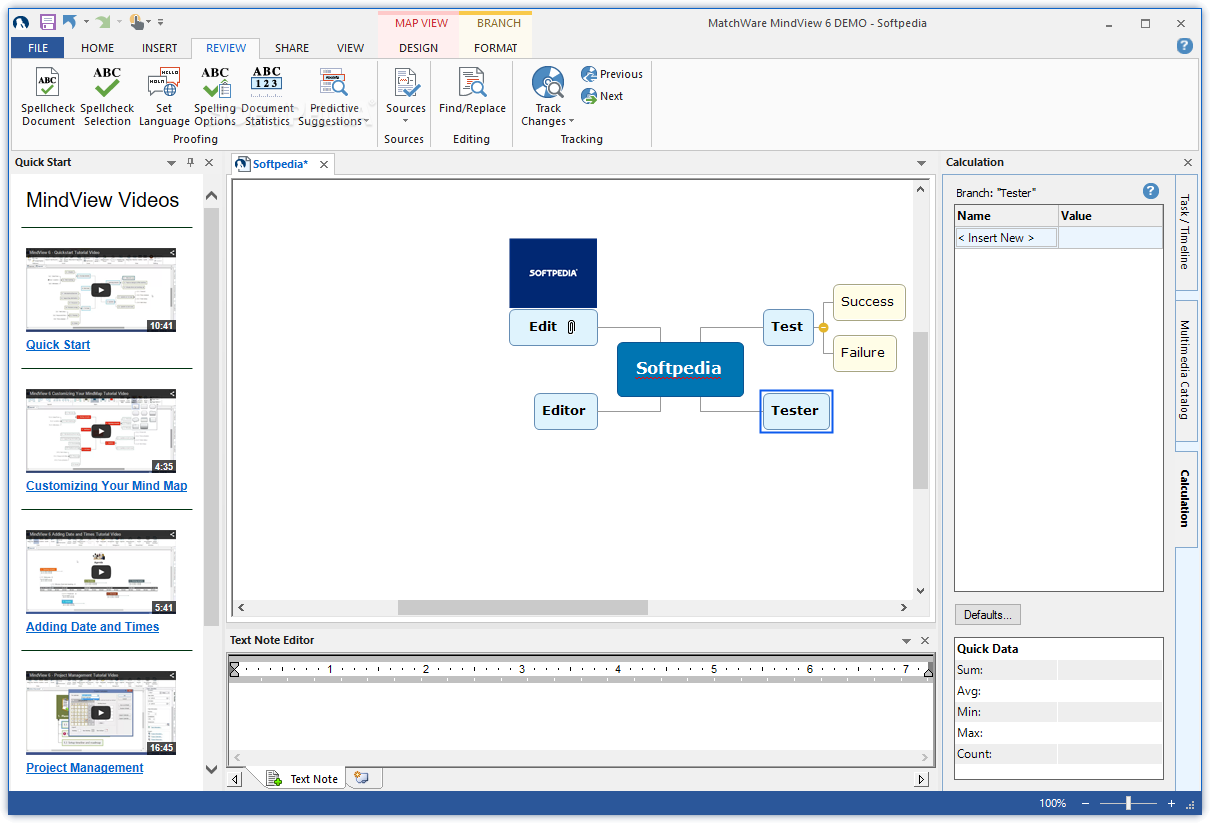Close the Text Note Editor

coord(924,640)
